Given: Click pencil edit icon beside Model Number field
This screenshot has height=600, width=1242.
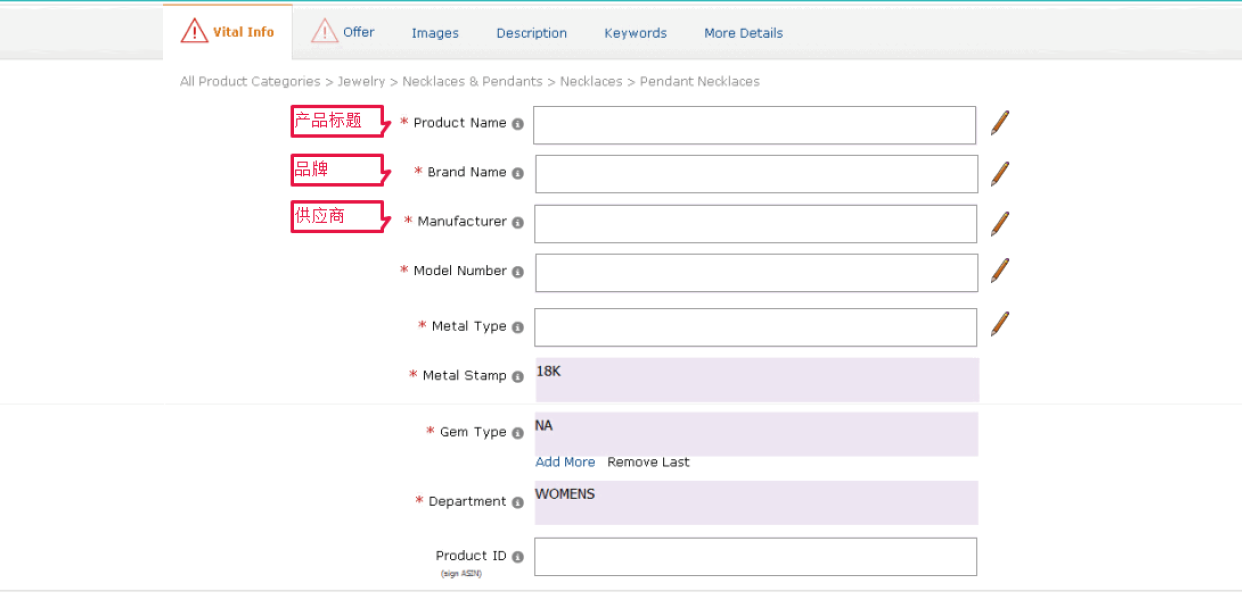Looking at the screenshot, I should click(x=1000, y=270).
